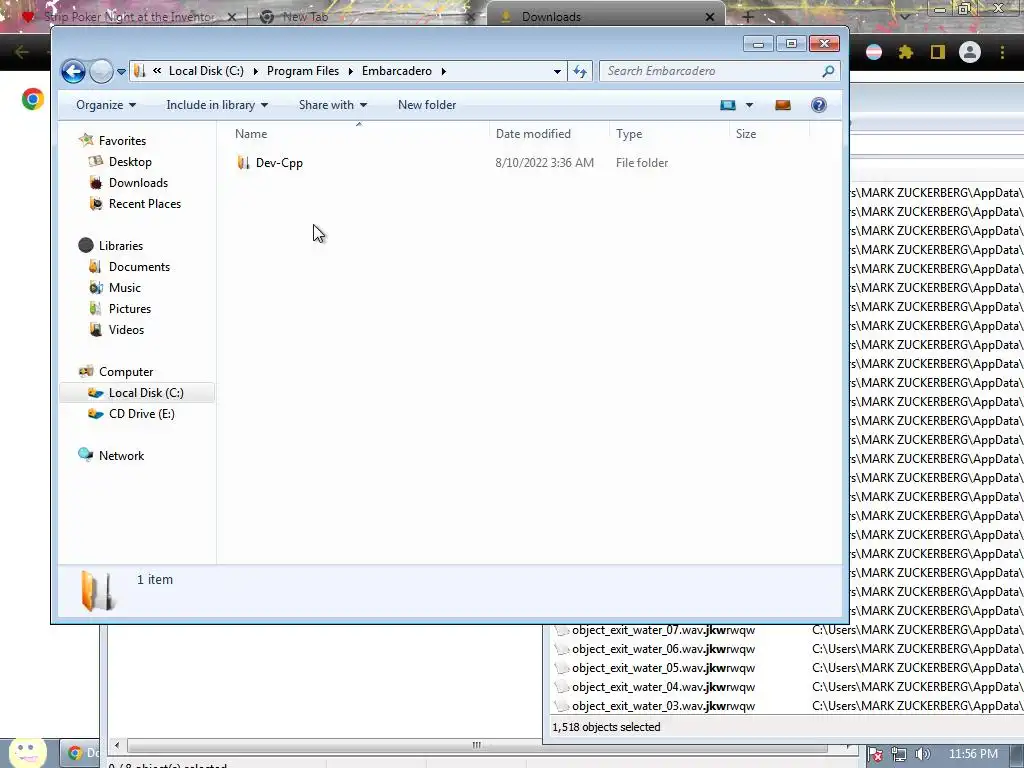Select Program Files in address breadcrumb

tap(303, 71)
